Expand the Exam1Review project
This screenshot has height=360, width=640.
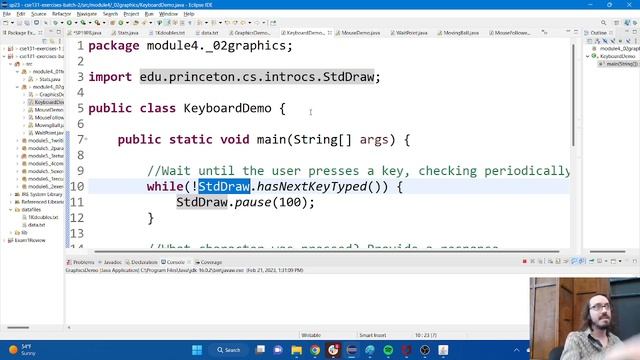(4, 240)
